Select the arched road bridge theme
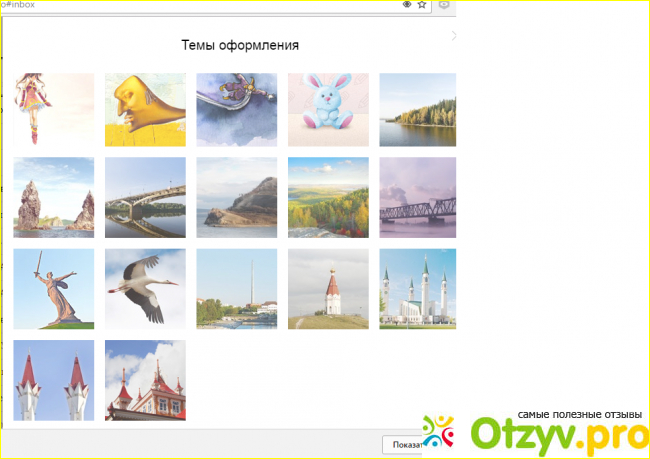Viewport: 650px width, 459px height. 145,197
